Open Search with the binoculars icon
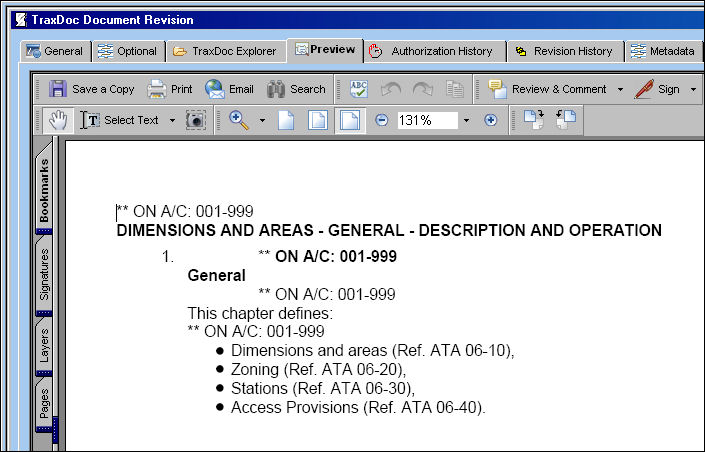705x452 pixels. pos(276,89)
